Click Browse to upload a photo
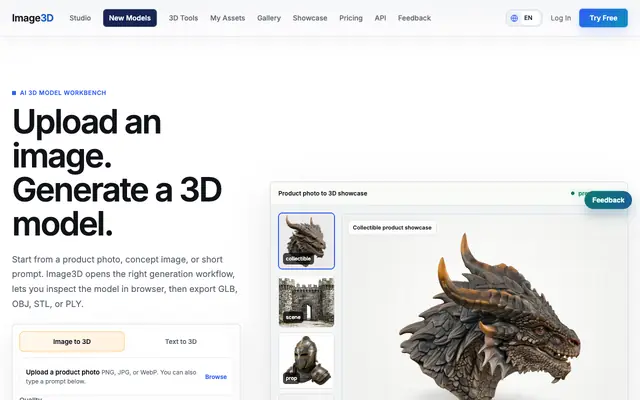Screen dimensions: 640x400 pos(216,377)
